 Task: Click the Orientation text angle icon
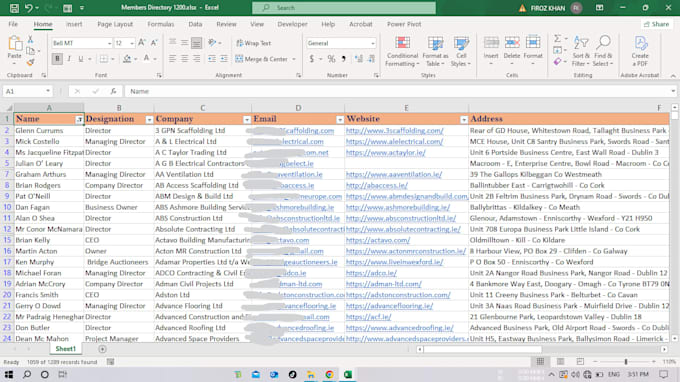(x=212, y=42)
